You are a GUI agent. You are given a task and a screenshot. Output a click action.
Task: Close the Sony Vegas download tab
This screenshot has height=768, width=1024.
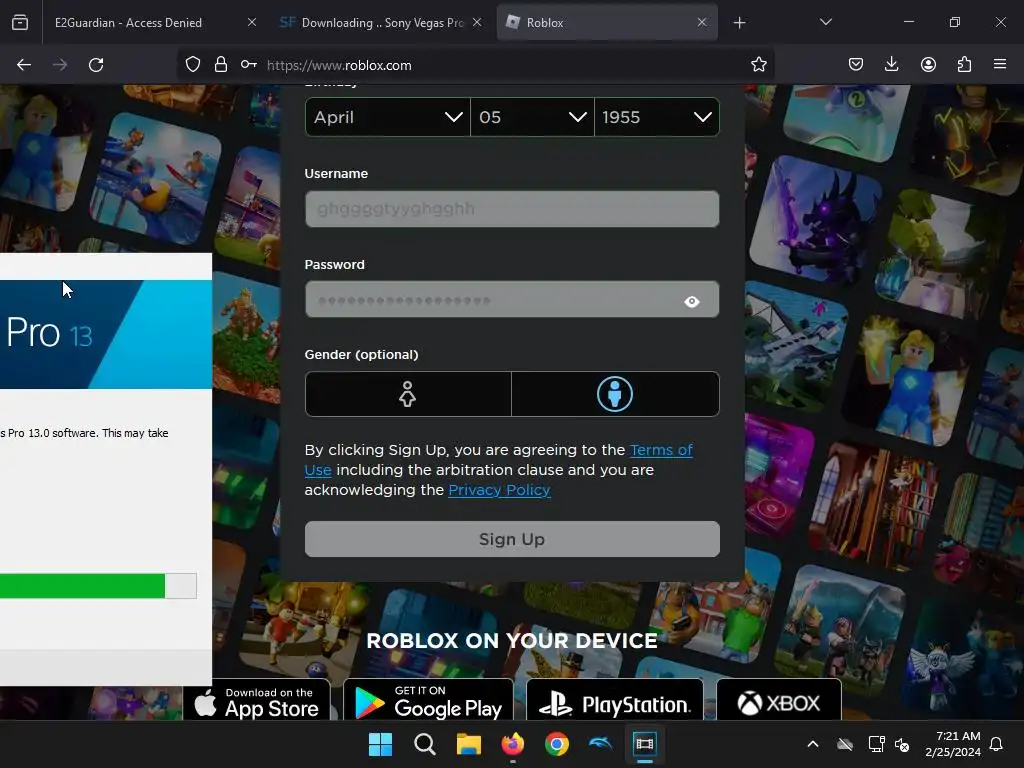[x=477, y=22]
